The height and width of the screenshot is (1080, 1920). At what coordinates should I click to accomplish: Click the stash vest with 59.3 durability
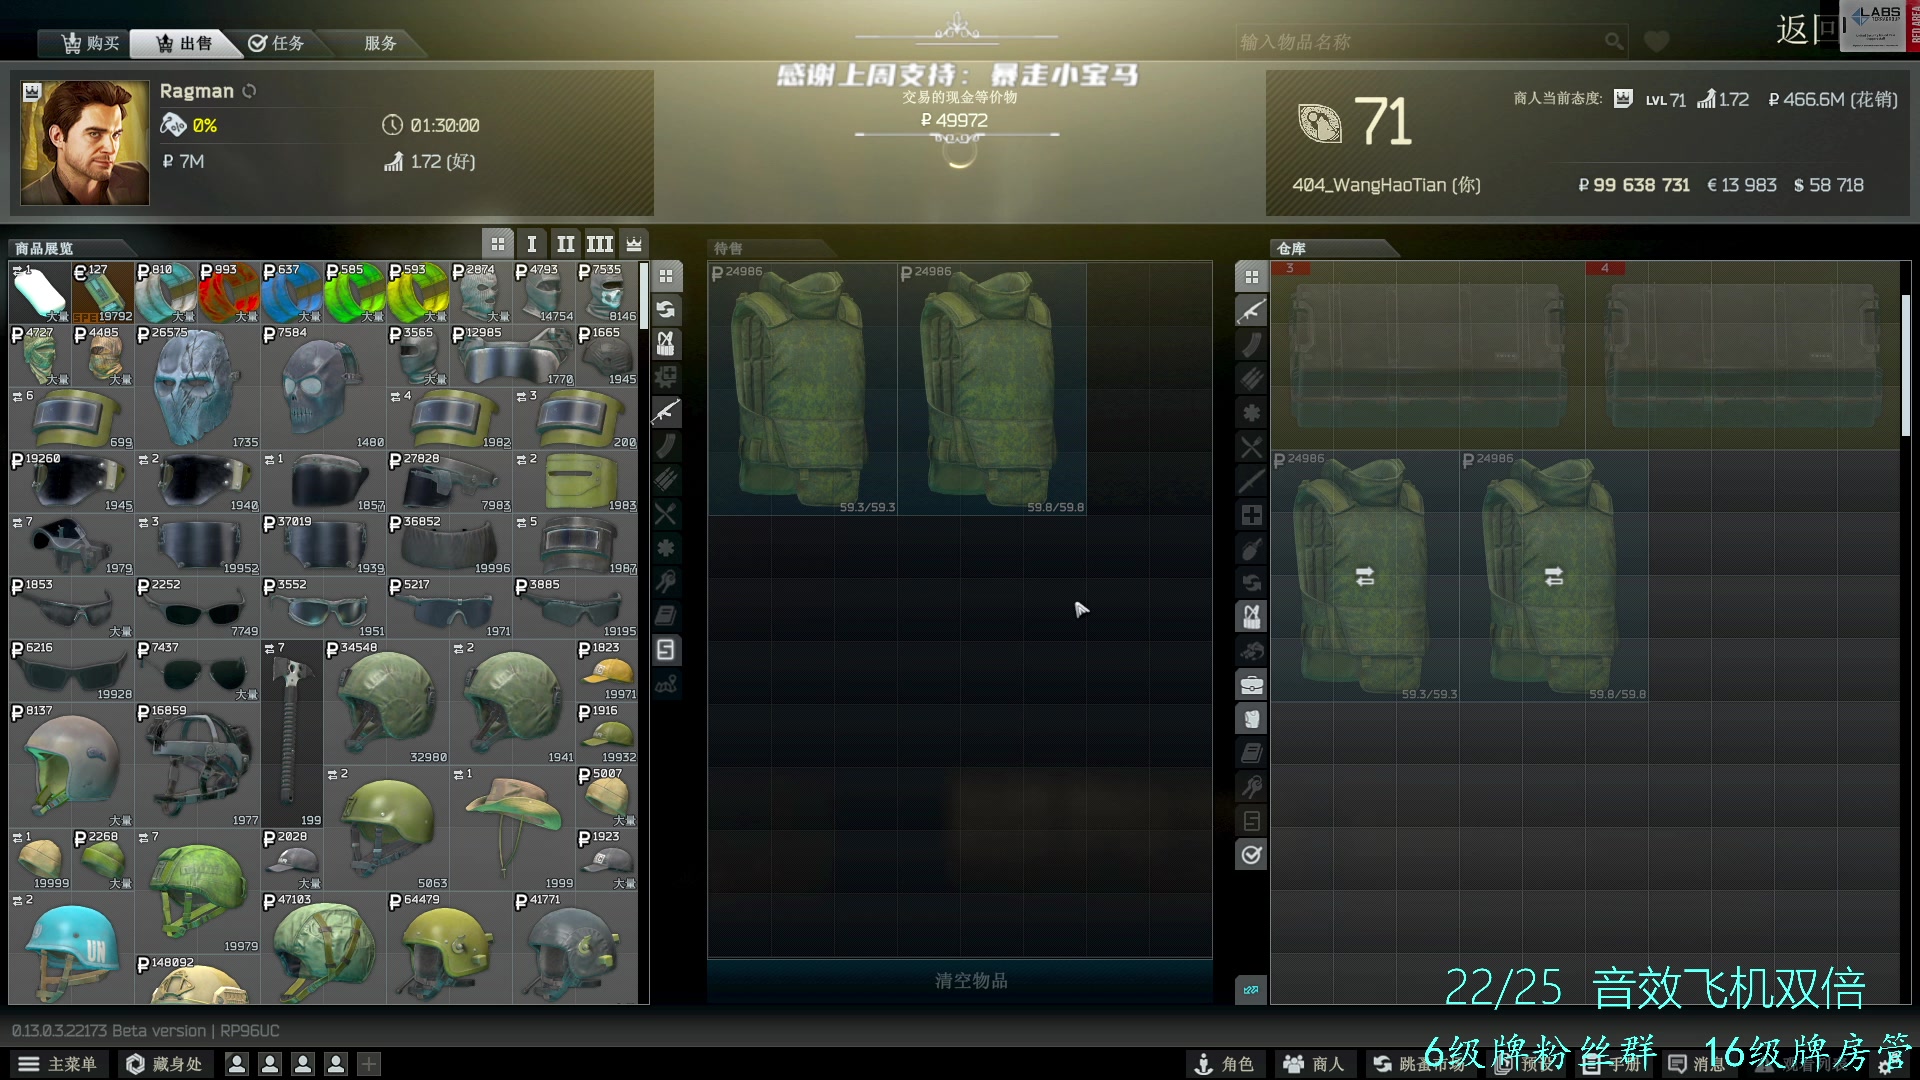[1365, 576]
